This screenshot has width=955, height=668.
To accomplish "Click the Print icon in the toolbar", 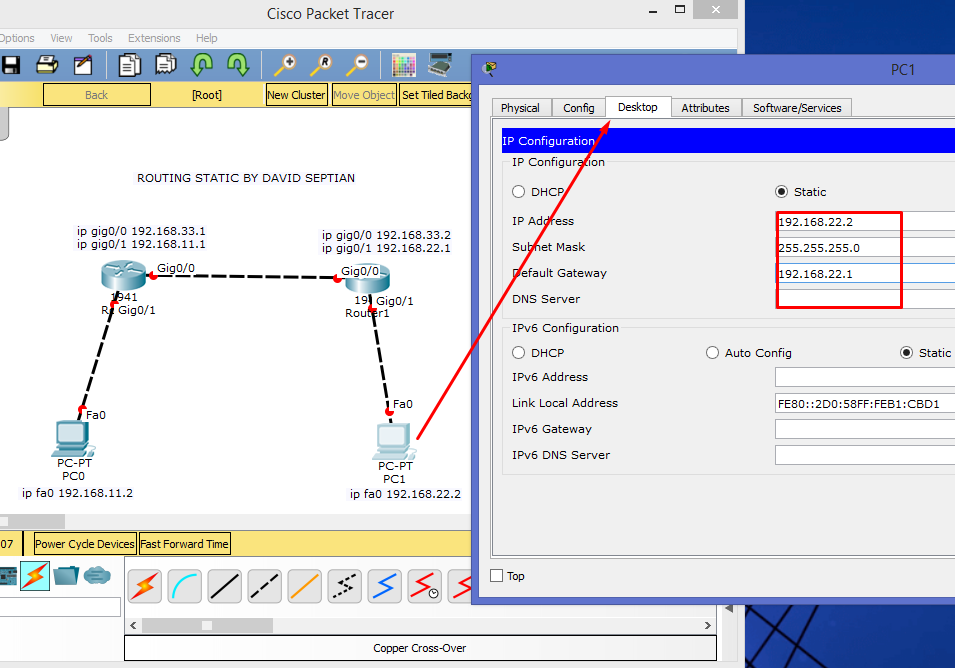I will (x=47, y=65).
